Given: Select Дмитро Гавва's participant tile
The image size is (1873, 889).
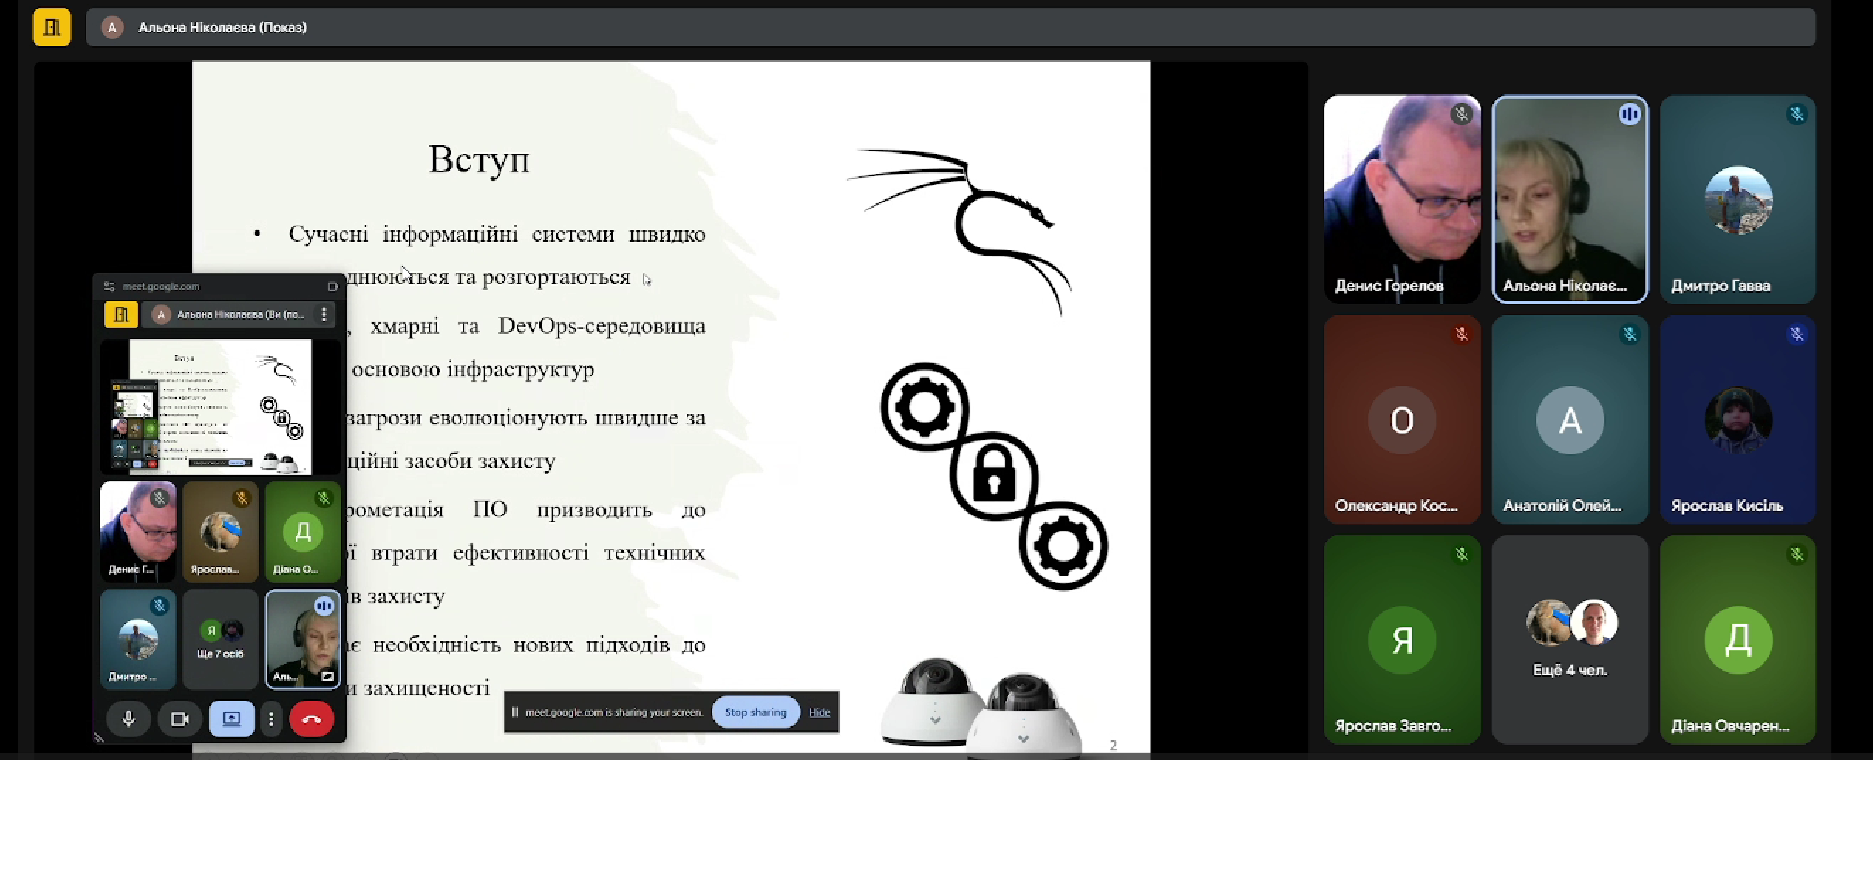Looking at the screenshot, I should click(1737, 199).
